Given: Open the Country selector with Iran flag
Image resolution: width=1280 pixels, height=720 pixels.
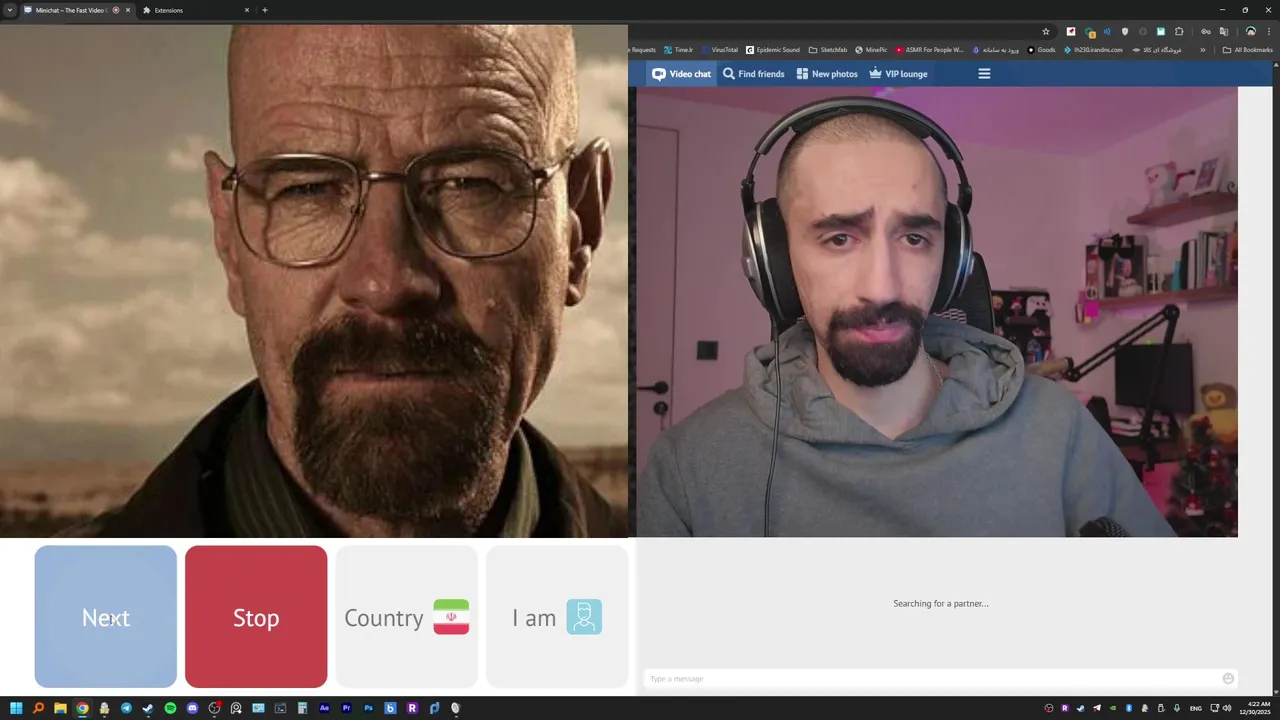Looking at the screenshot, I should (x=406, y=617).
